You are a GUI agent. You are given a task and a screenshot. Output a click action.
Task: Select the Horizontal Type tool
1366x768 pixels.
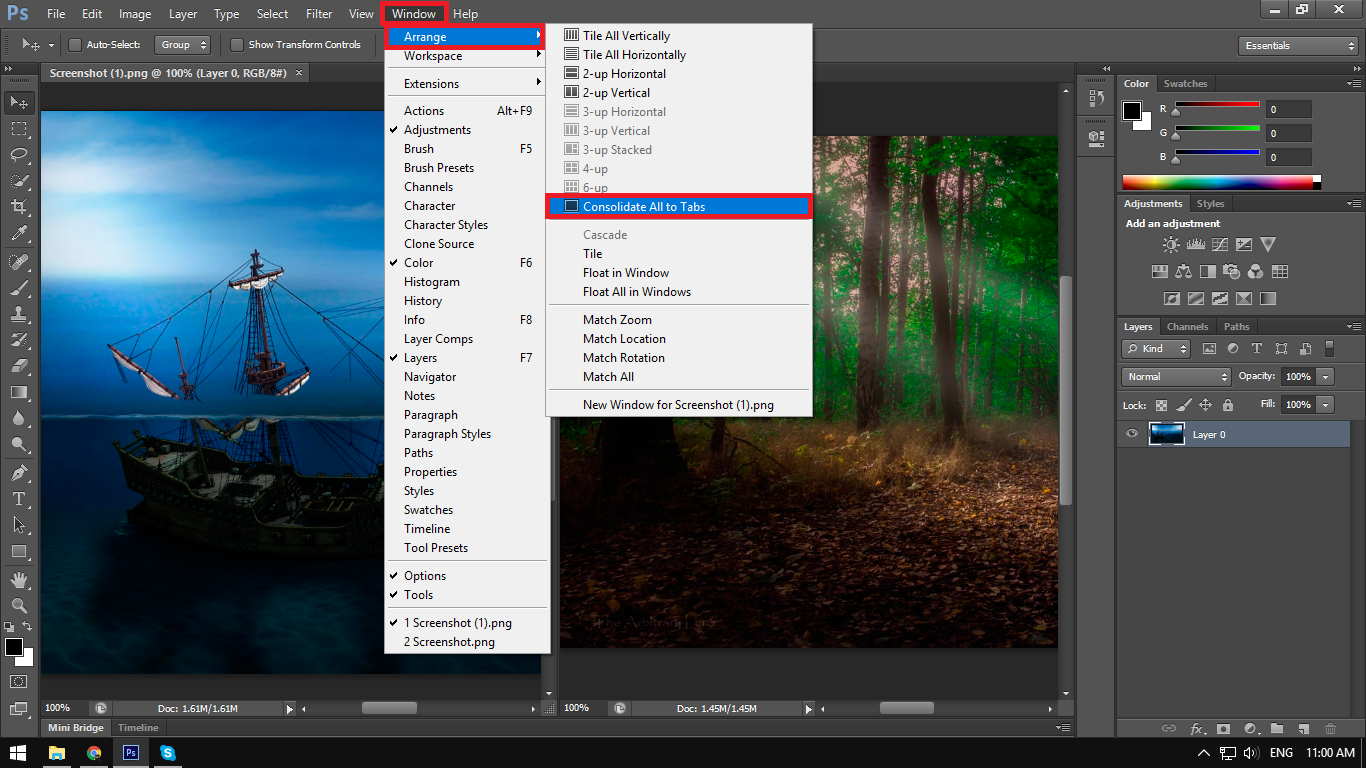(x=19, y=499)
